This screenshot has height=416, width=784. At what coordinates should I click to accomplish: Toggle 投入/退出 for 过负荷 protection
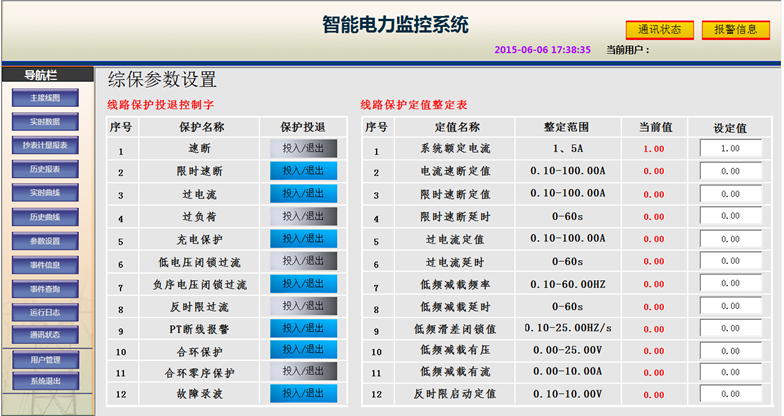pos(303,216)
